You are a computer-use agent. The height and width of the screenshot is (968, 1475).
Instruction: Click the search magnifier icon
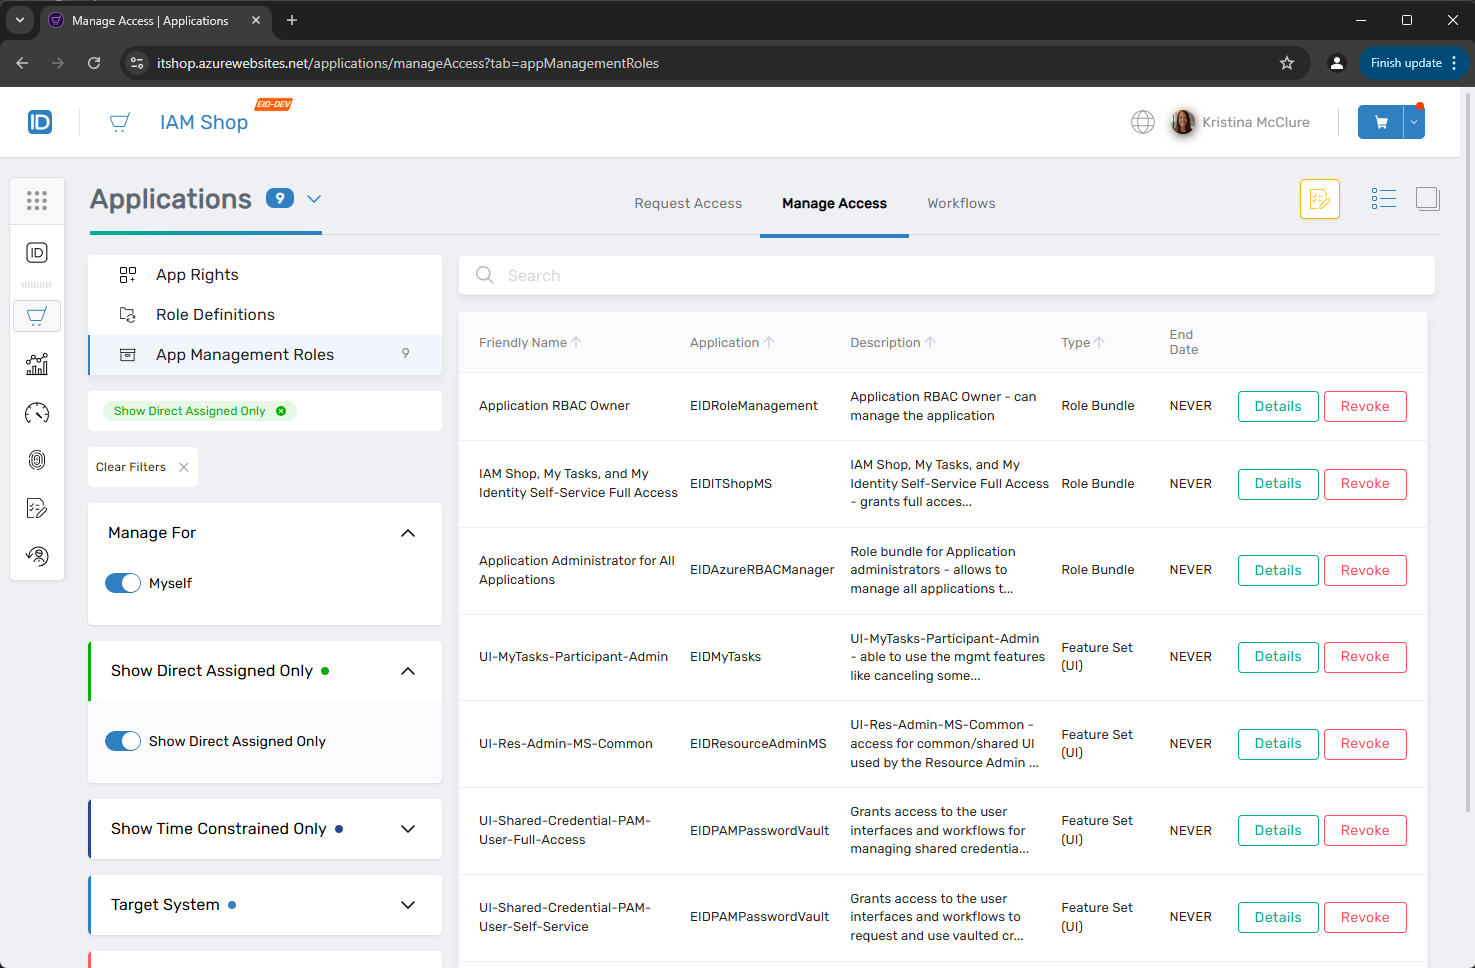(x=485, y=275)
